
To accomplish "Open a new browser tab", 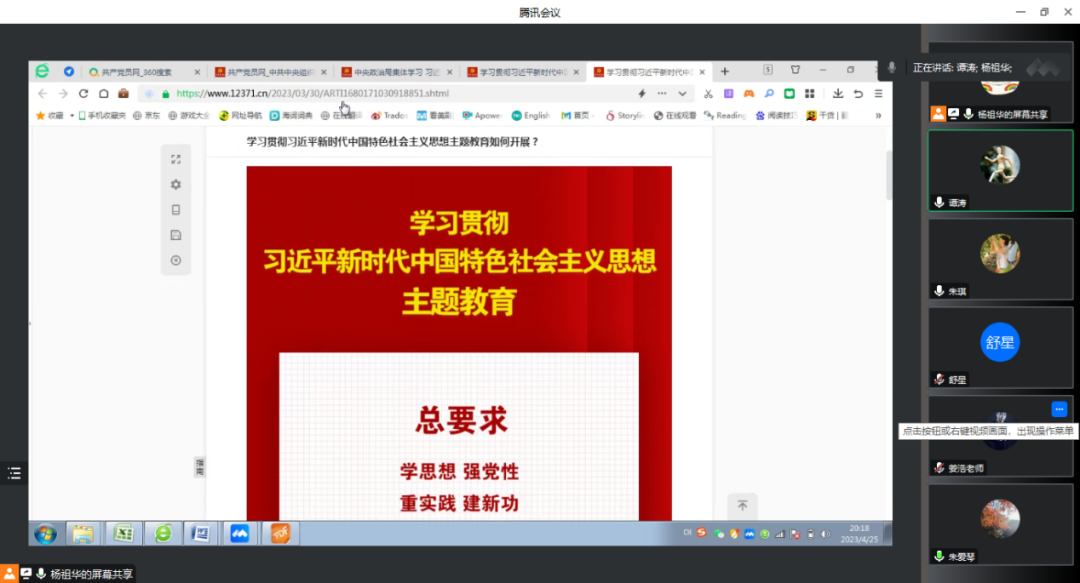I will [x=725, y=71].
